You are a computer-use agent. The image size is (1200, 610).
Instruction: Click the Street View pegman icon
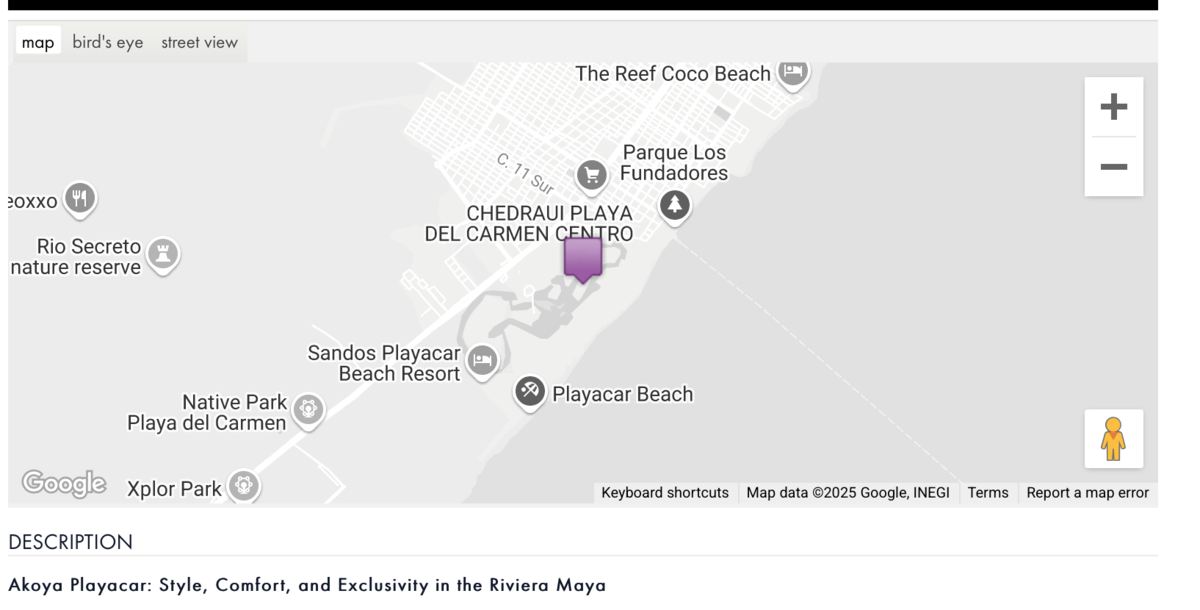tap(1113, 438)
